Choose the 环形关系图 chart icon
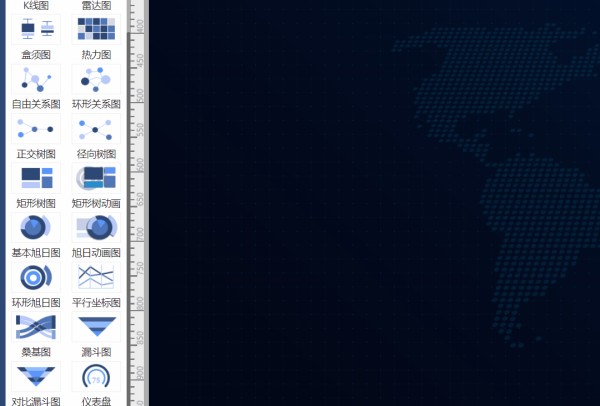The width and height of the screenshot is (600, 406). 96,79
